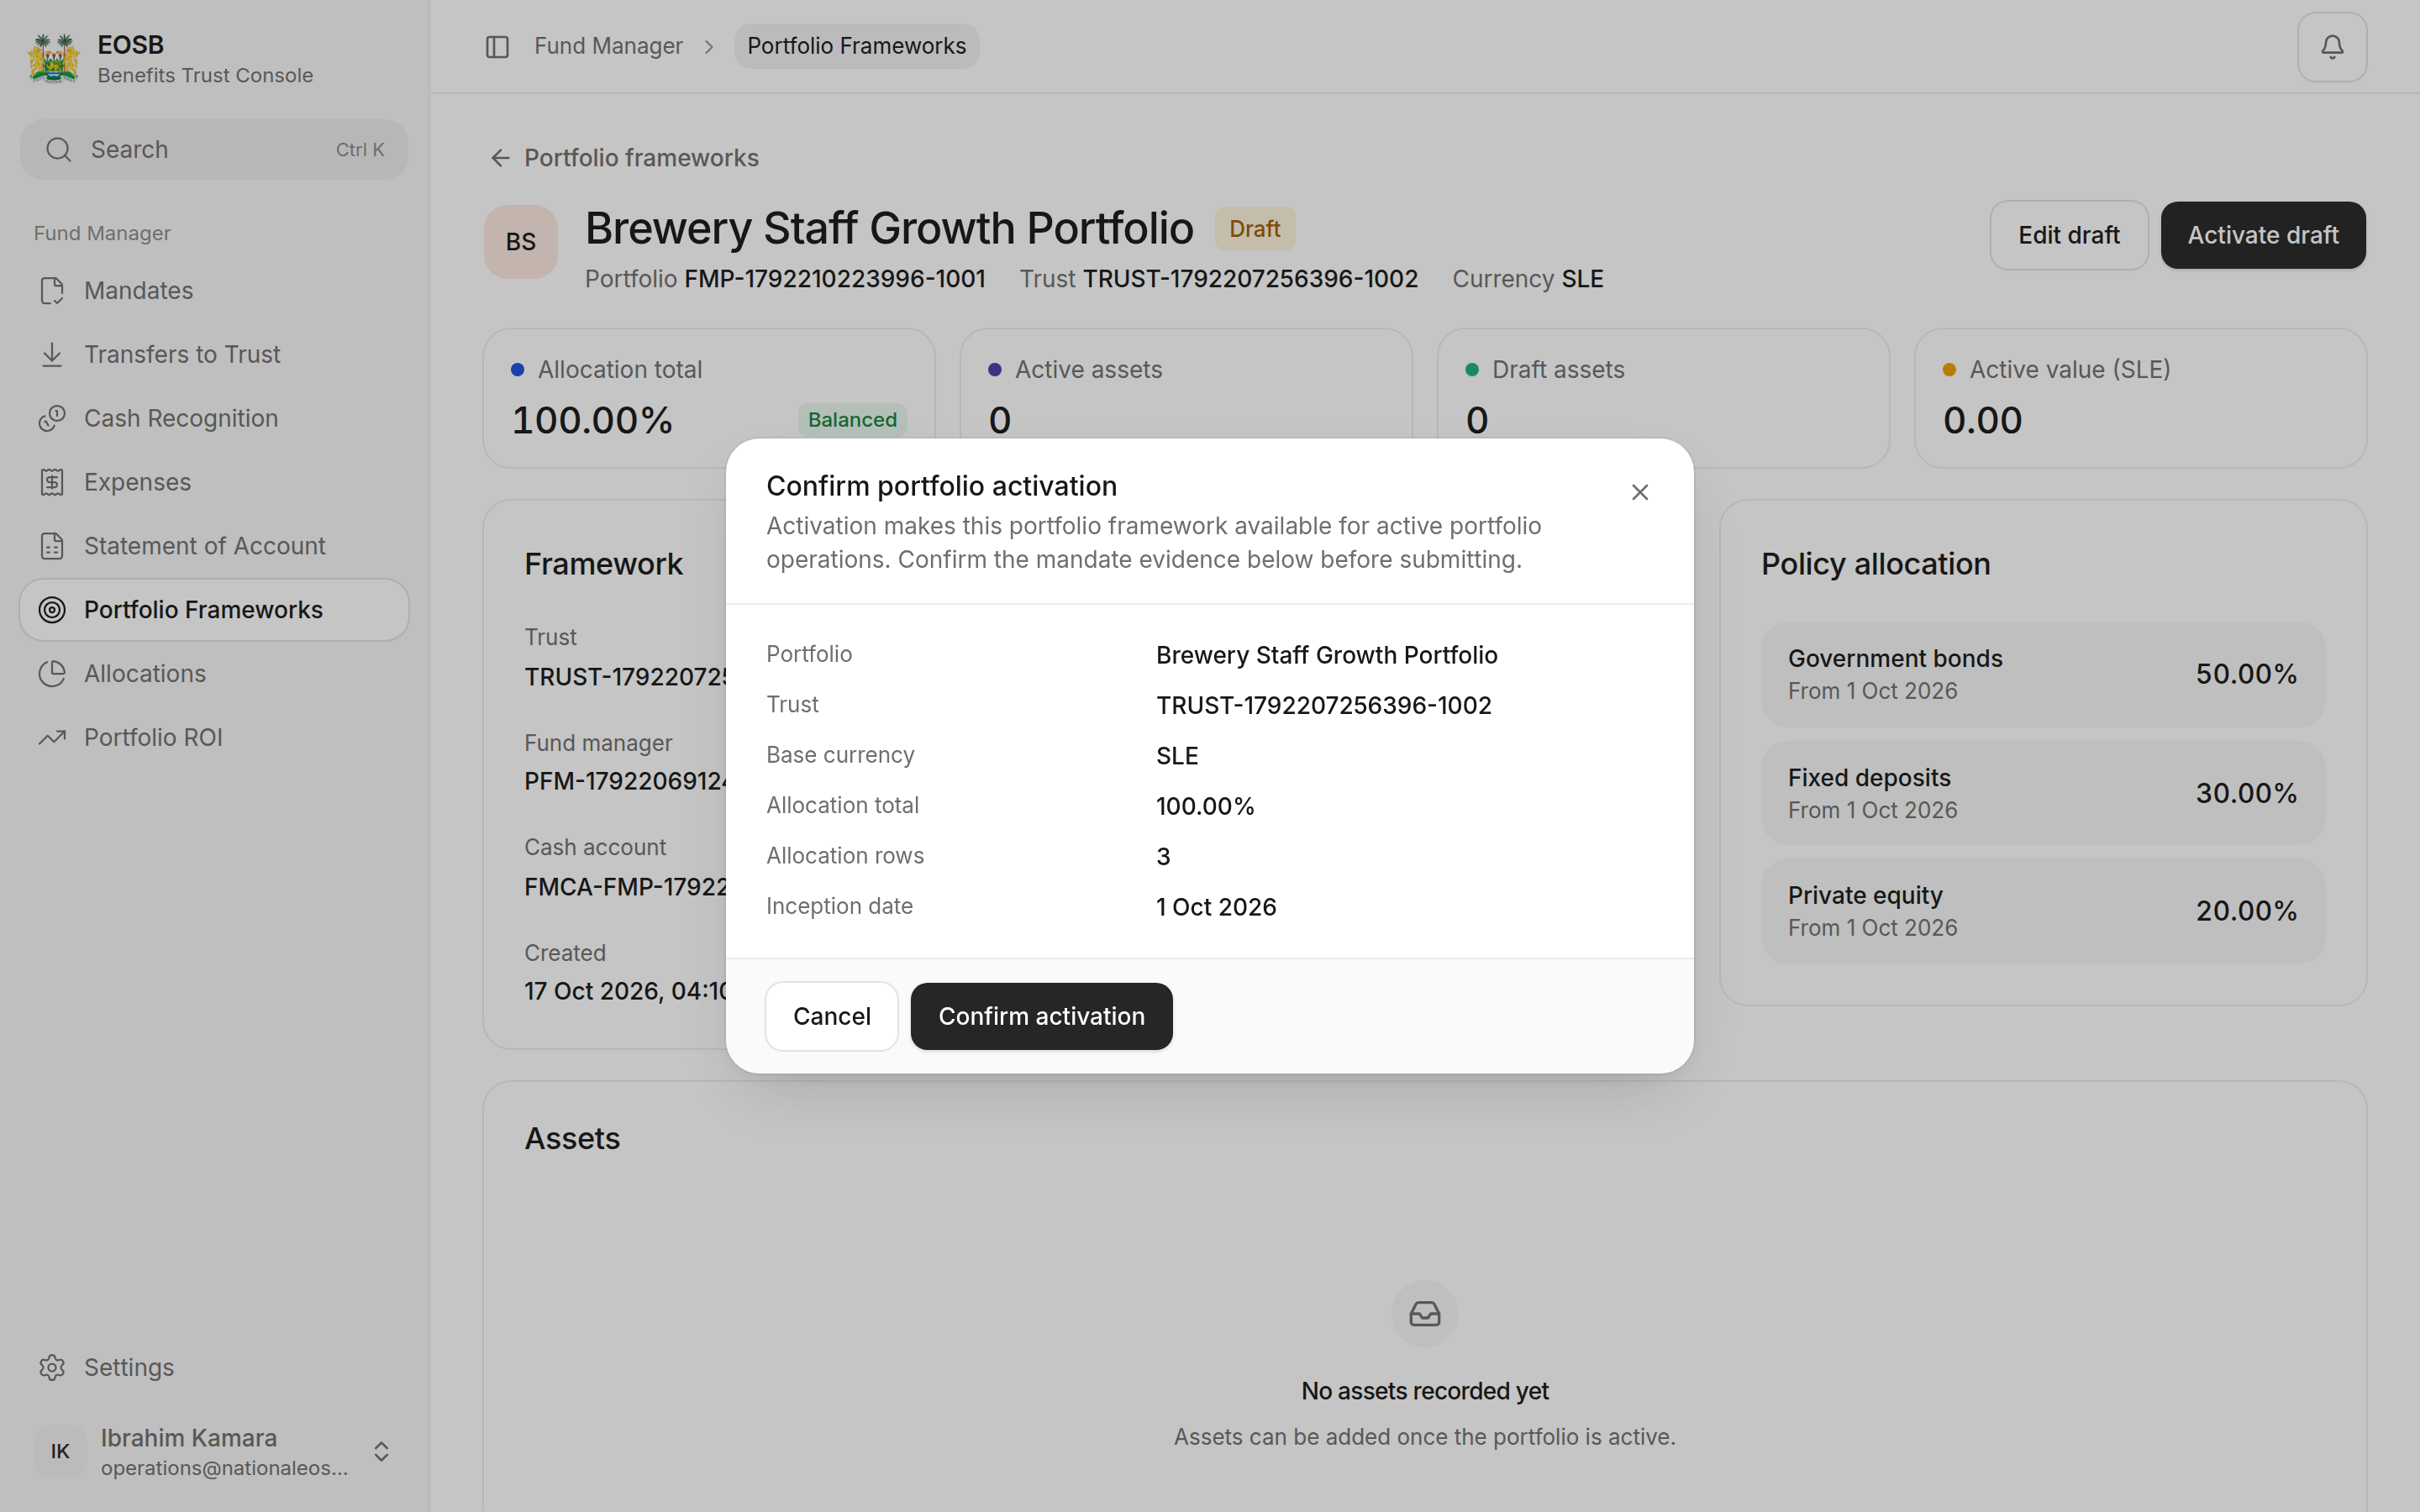Open the Allocations page

(x=214, y=674)
